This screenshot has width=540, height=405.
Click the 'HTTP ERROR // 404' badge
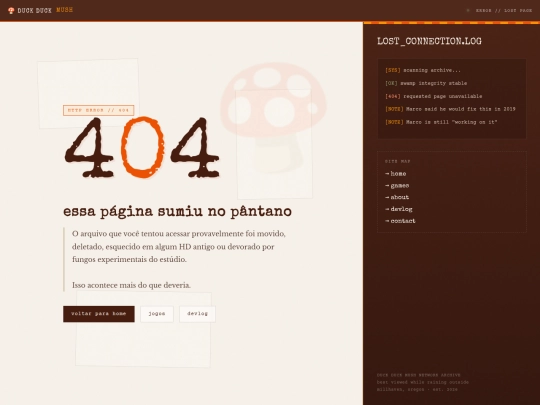[98, 110]
